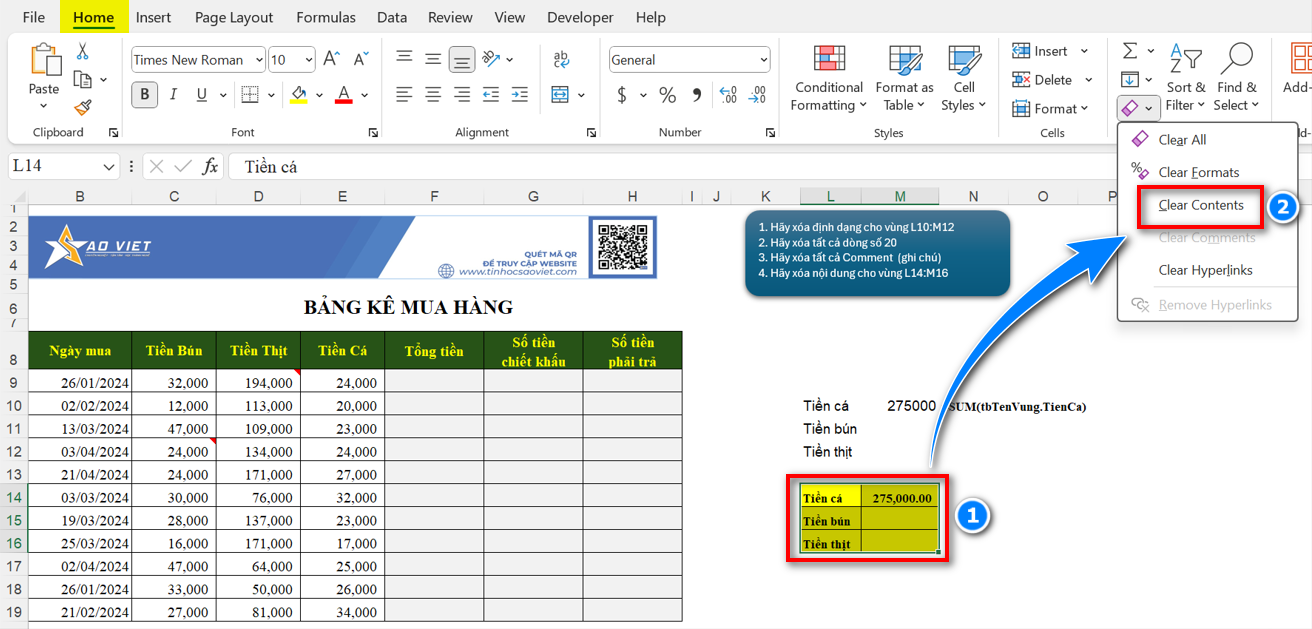Click the Insert Function fx icon
The width and height of the screenshot is (1312, 629).
(x=210, y=167)
